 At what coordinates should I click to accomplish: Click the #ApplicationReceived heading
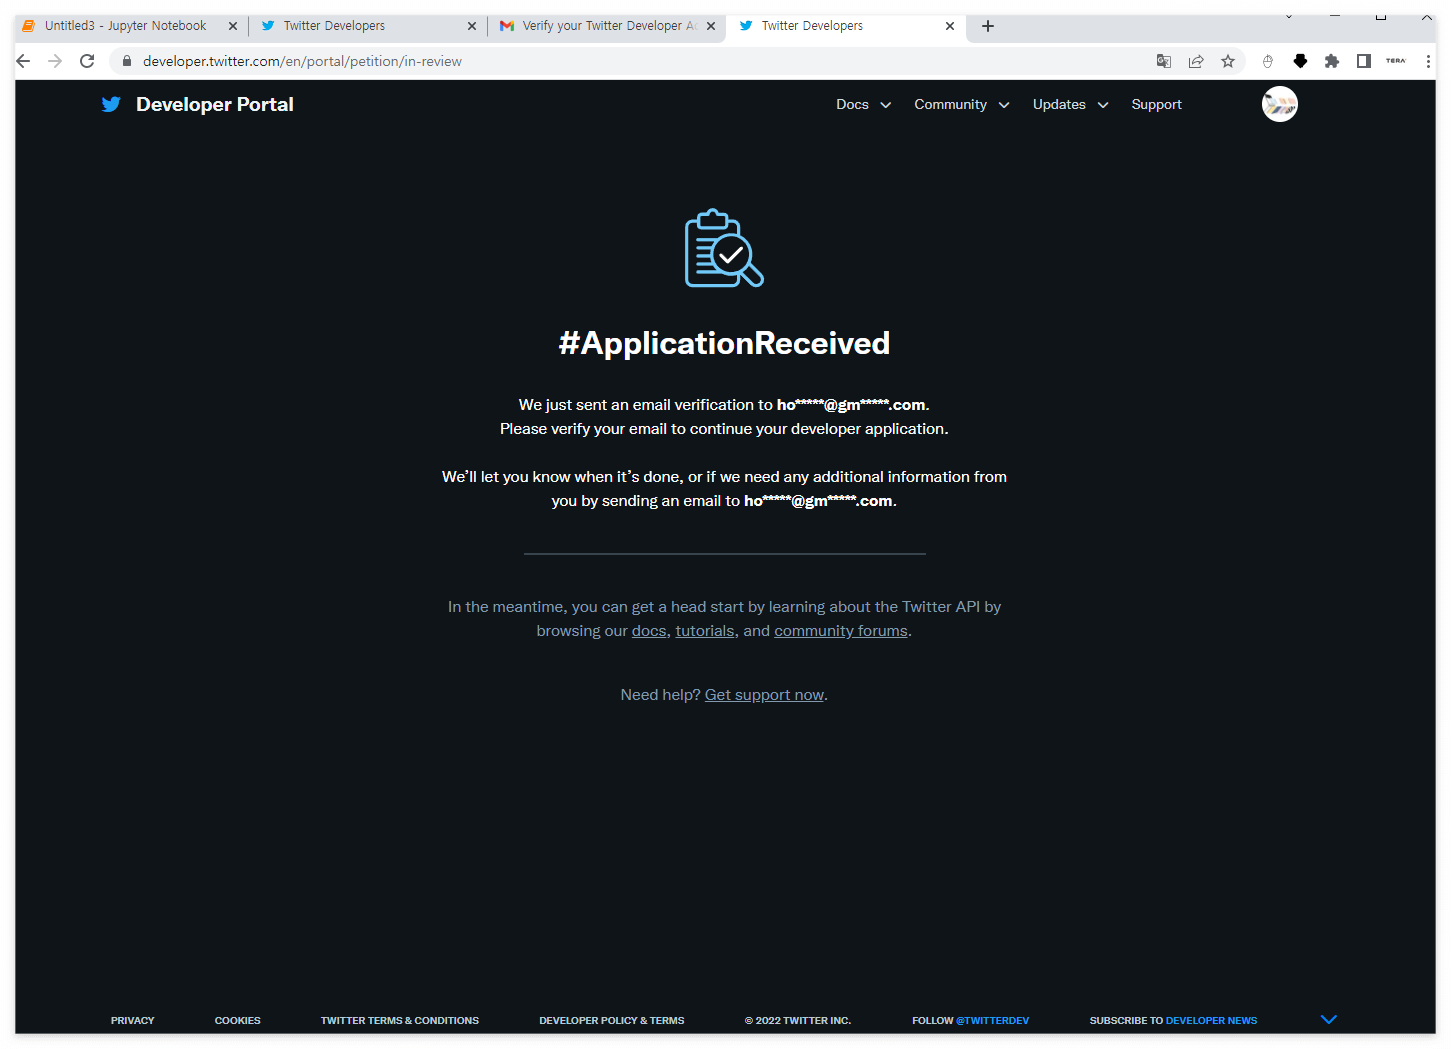pyautogui.click(x=724, y=343)
